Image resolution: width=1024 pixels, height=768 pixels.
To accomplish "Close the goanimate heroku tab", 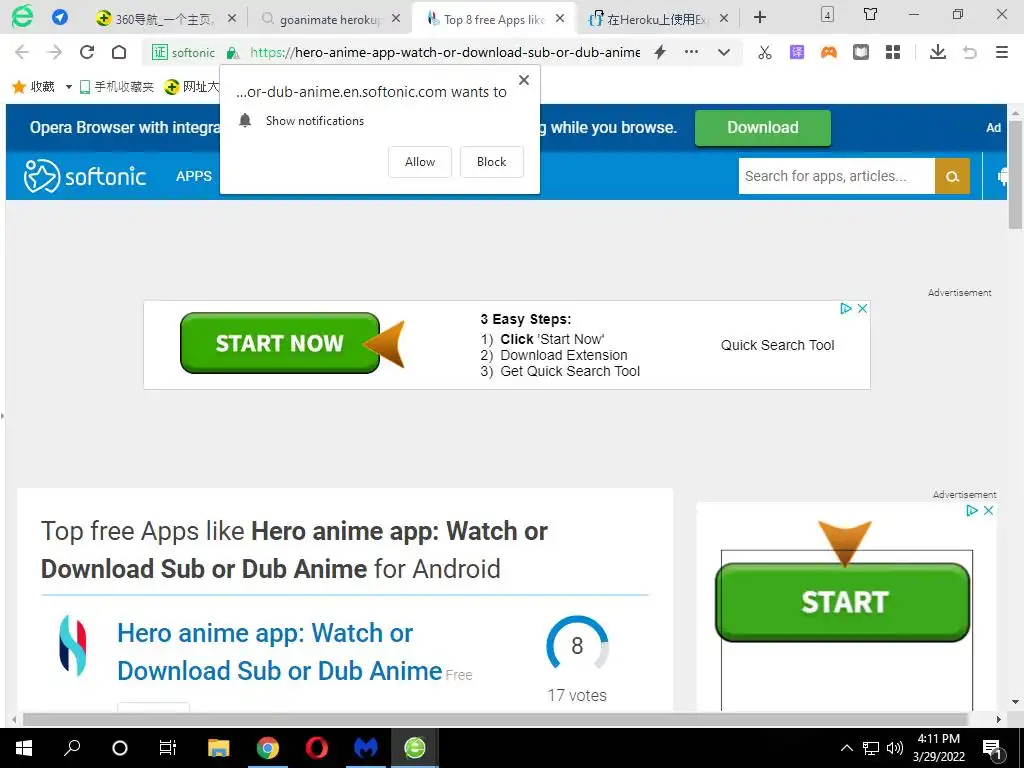I will [396, 18].
